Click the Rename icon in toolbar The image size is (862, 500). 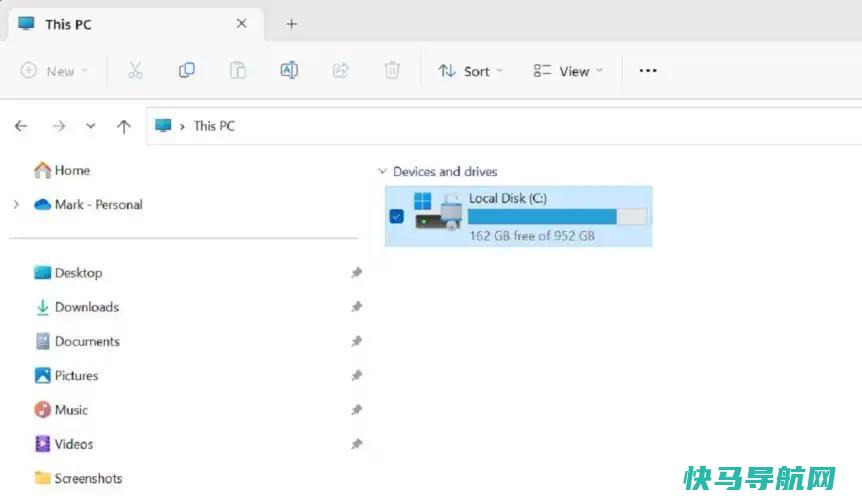click(289, 70)
